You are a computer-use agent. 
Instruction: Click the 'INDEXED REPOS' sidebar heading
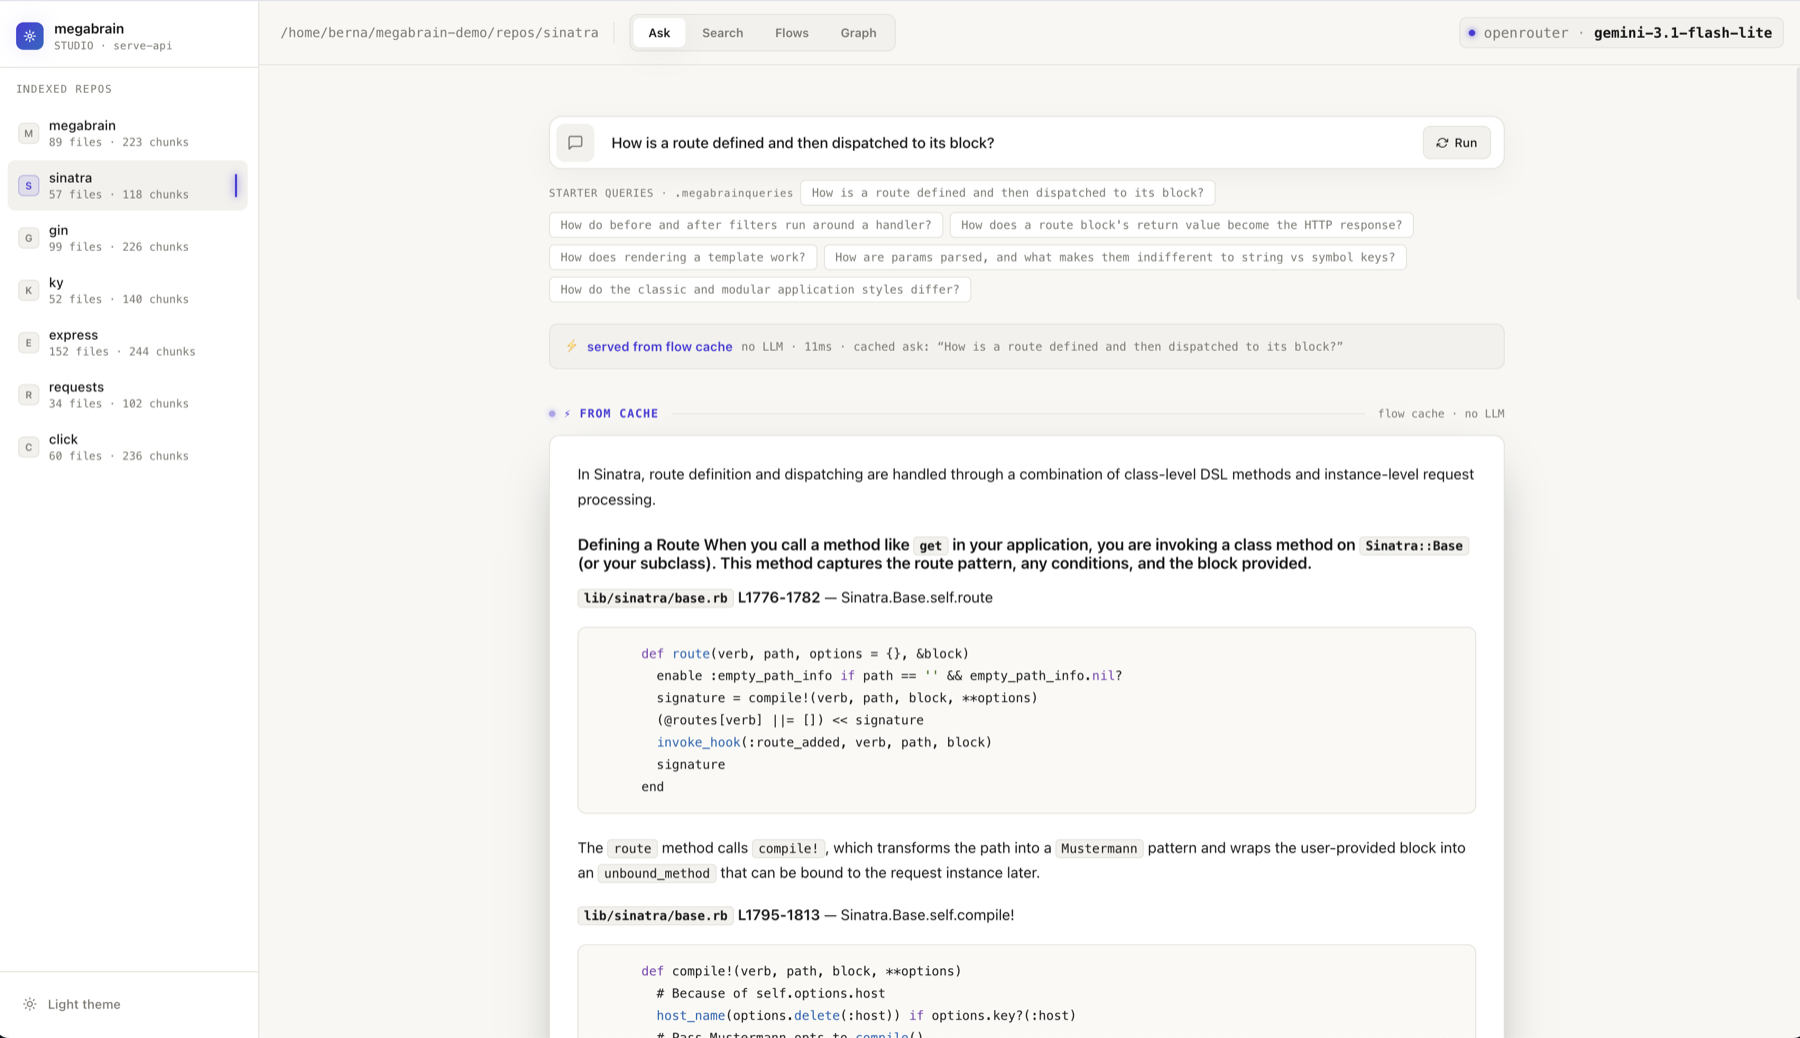point(64,89)
